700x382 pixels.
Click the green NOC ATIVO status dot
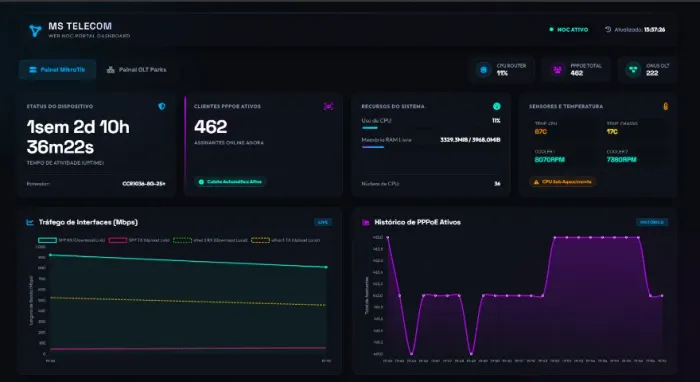click(x=551, y=29)
